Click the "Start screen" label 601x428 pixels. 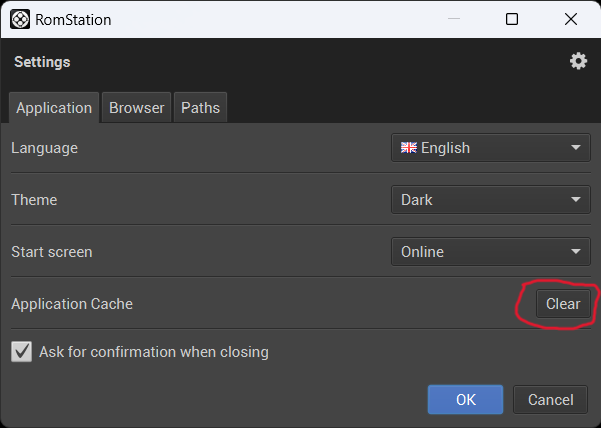(x=52, y=252)
